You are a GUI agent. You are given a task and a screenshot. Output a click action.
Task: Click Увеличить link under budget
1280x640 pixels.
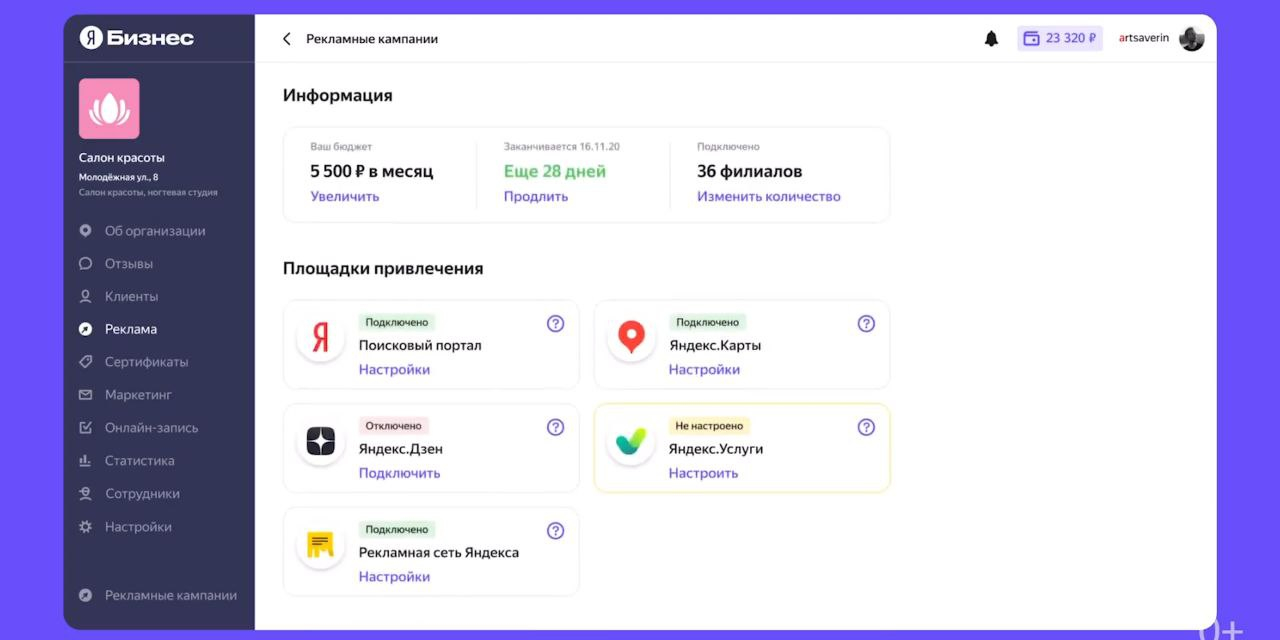[345, 197]
